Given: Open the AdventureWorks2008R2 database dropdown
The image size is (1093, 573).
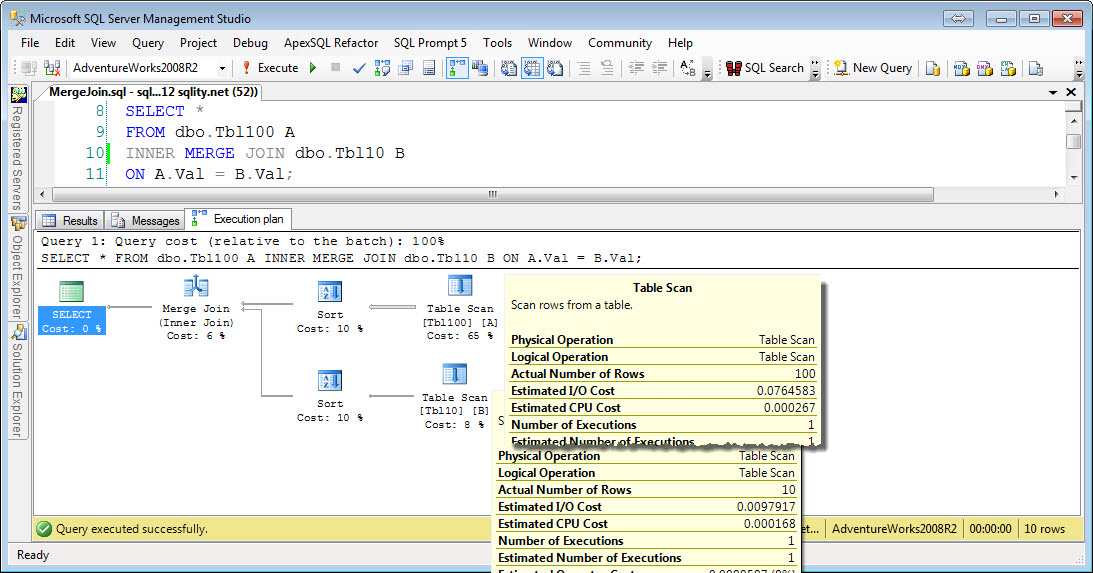Looking at the screenshot, I should tap(222, 68).
